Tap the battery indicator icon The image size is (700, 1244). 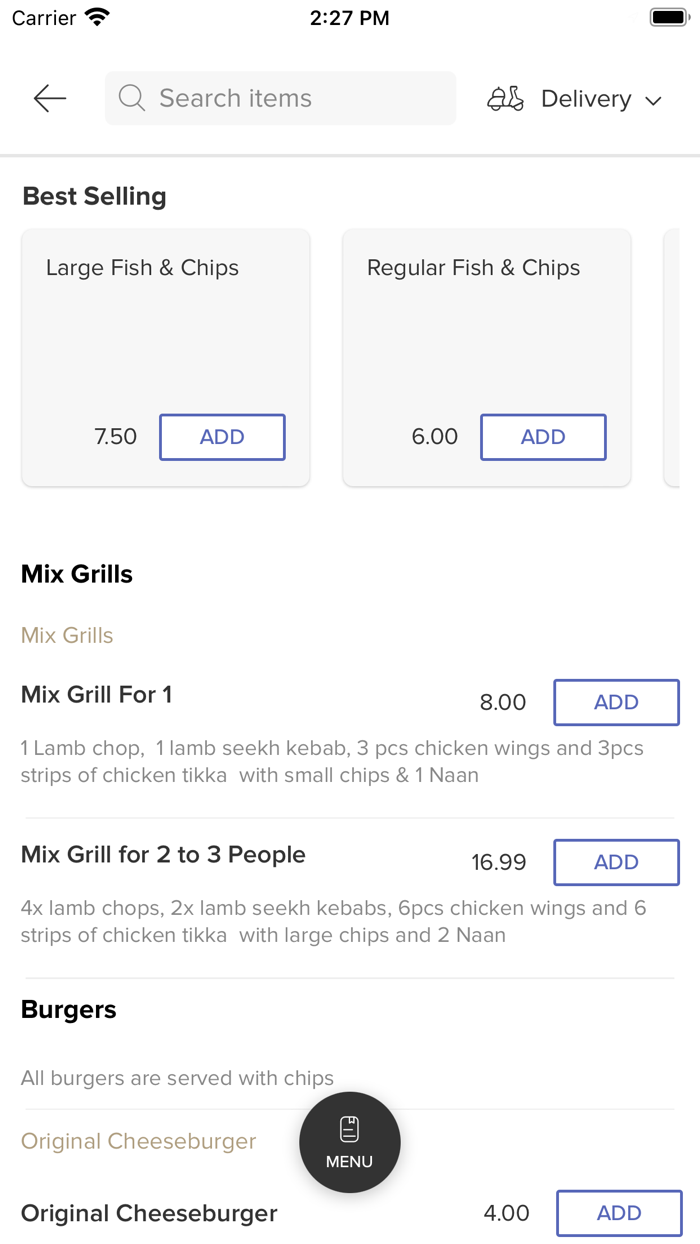(x=668, y=18)
